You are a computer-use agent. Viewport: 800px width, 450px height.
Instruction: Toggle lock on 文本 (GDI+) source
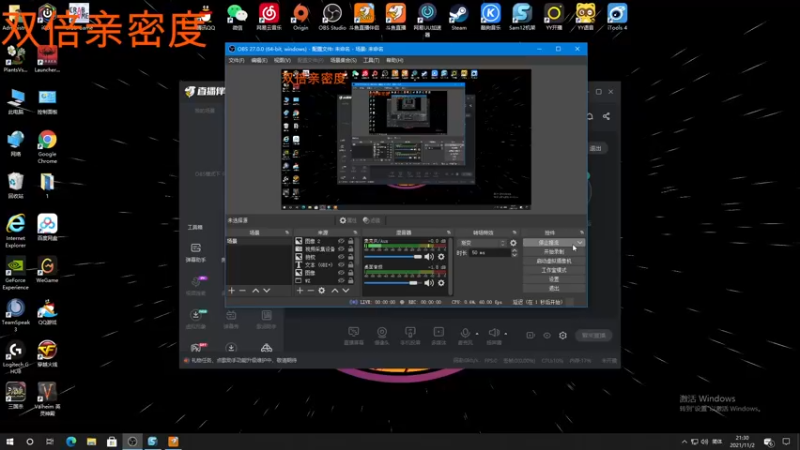click(x=351, y=265)
